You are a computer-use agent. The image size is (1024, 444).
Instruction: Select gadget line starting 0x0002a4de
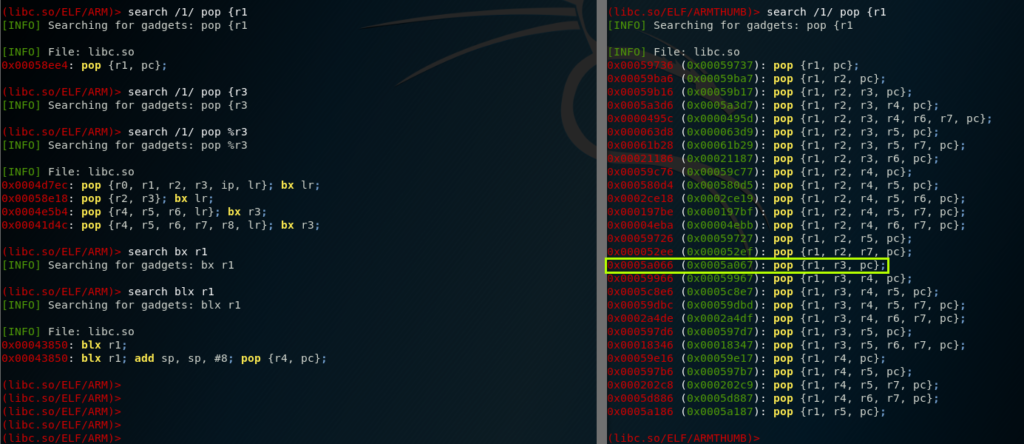coord(786,318)
